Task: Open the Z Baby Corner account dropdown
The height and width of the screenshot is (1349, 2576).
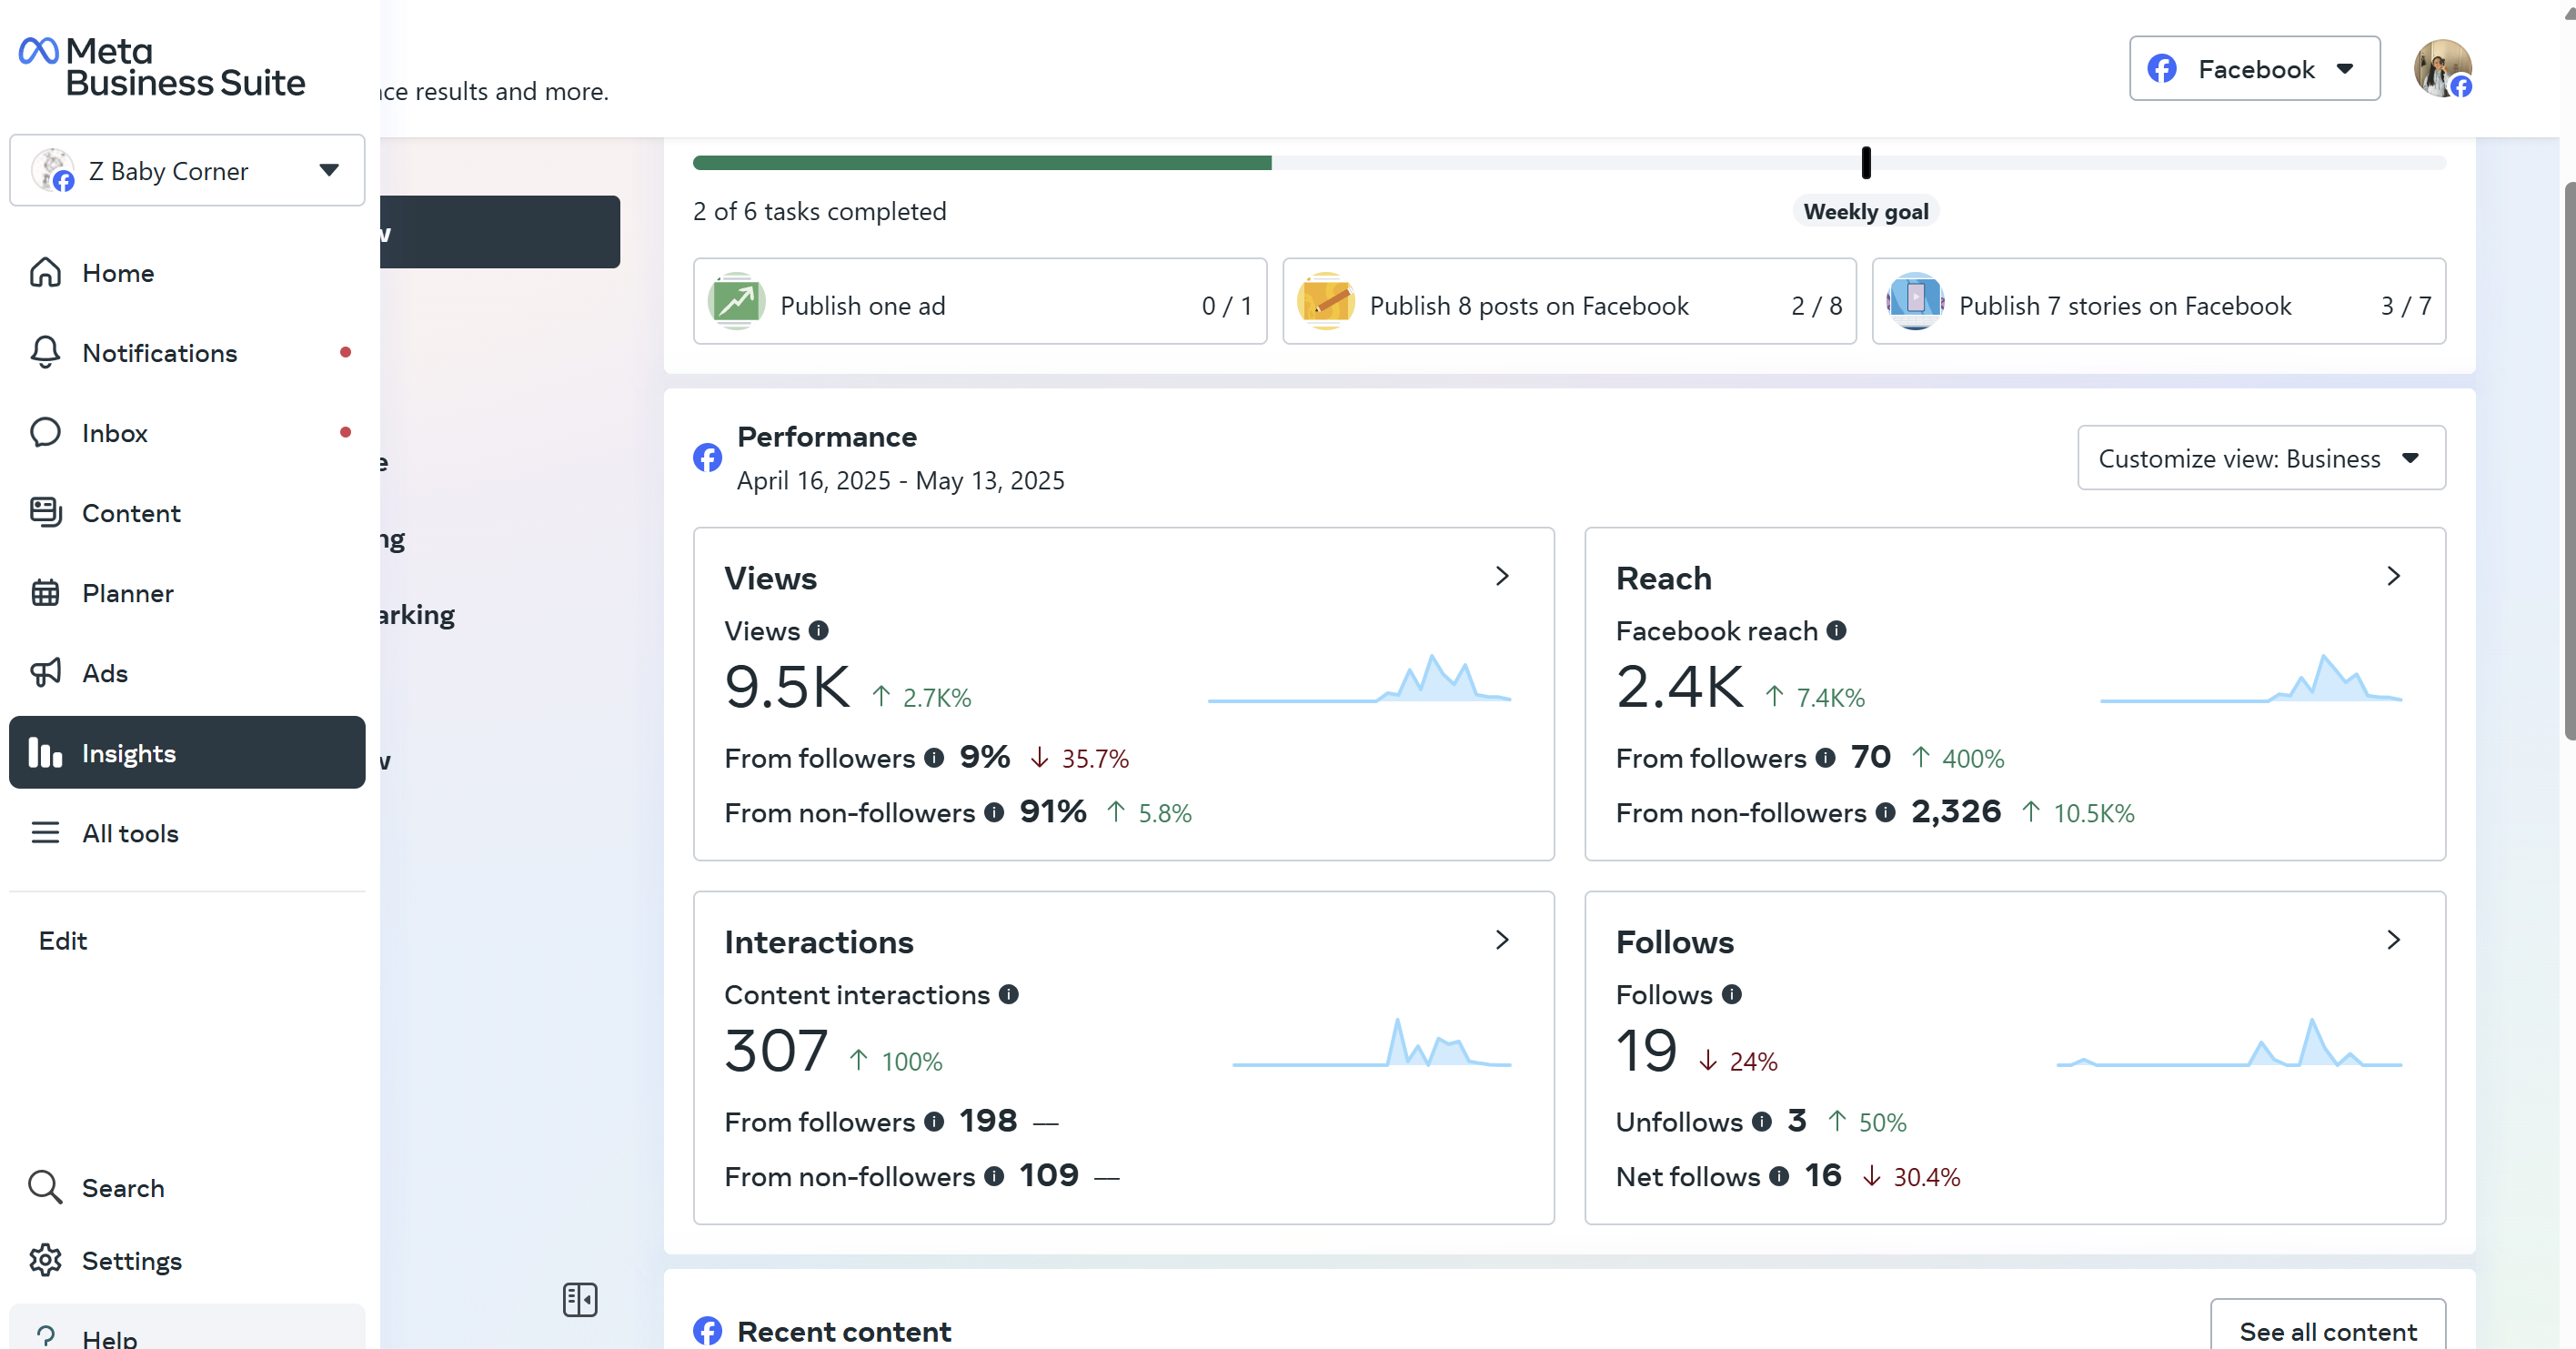Action: coord(187,170)
